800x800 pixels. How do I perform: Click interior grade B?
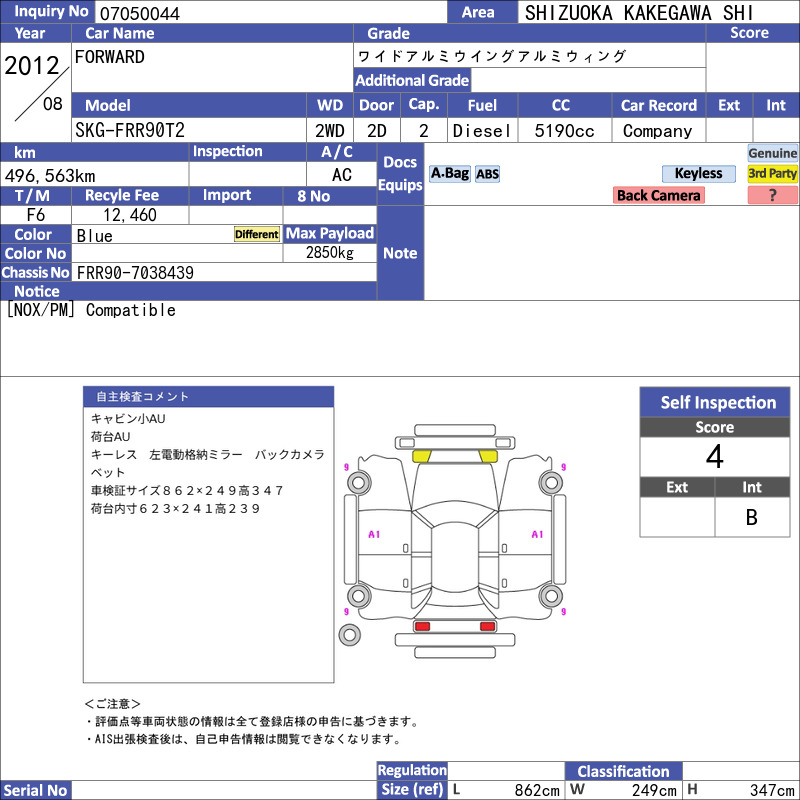752,517
